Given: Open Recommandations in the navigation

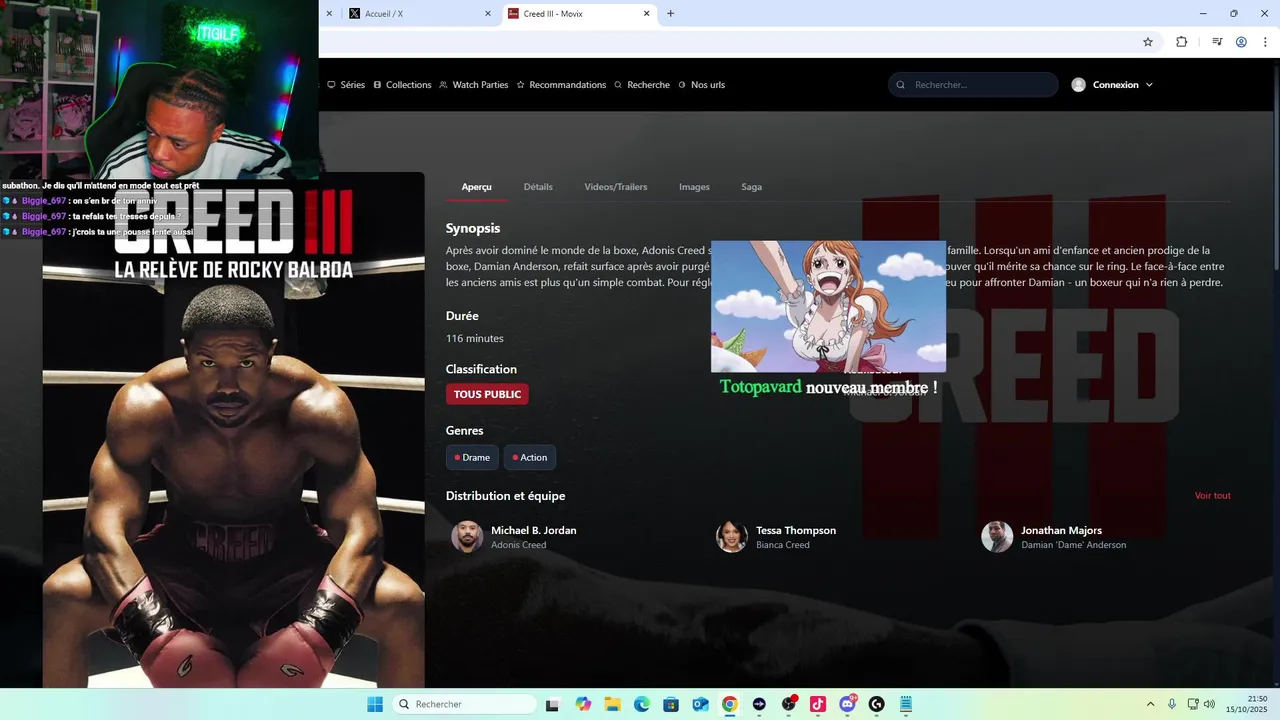Looking at the screenshot, I should coord(561,85).
